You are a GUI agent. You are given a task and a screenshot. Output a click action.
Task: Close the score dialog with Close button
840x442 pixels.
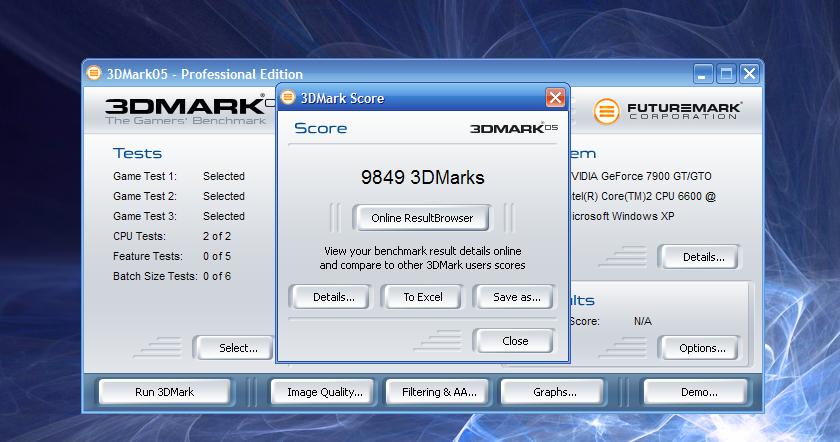(514, 341)
